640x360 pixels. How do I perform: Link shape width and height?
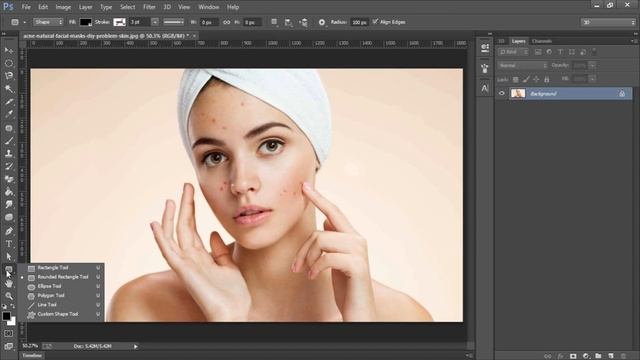227,22
